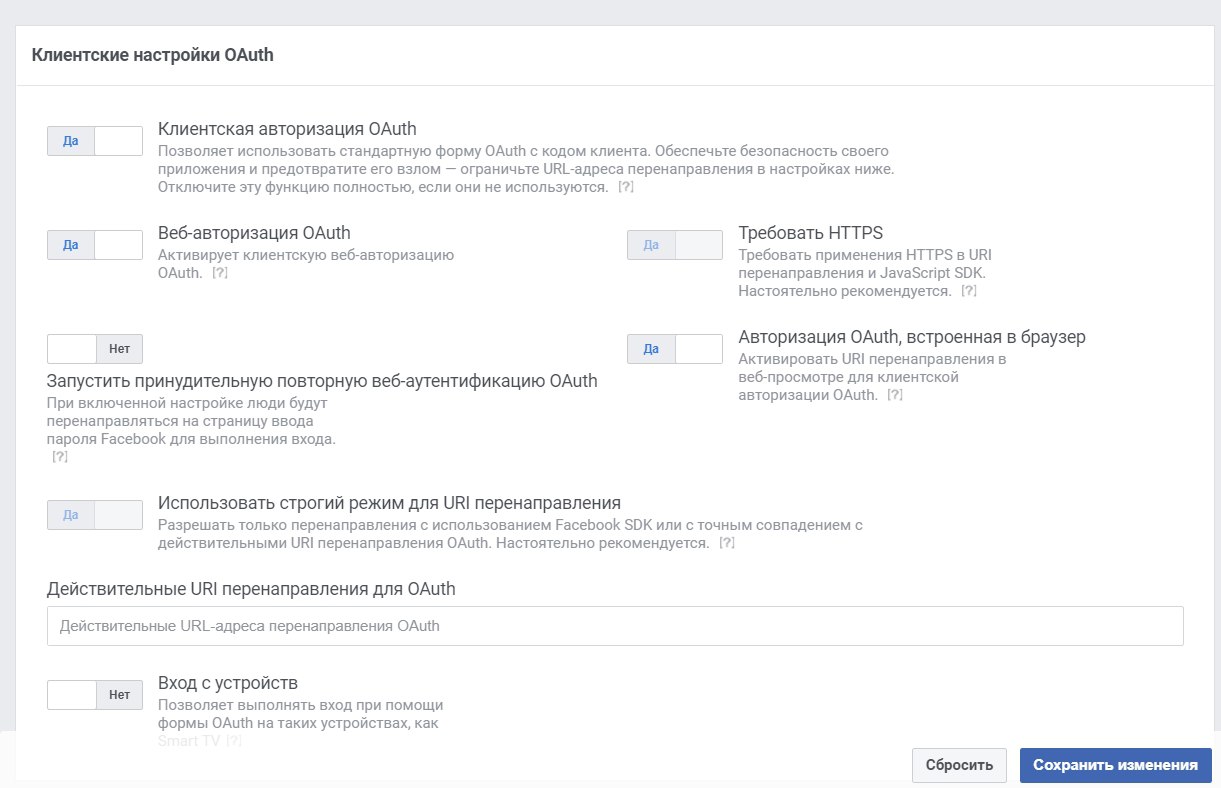The image size is (1221, 788).
Task: Click the Требовать HTTPS title text
Action: click(811, 233)
